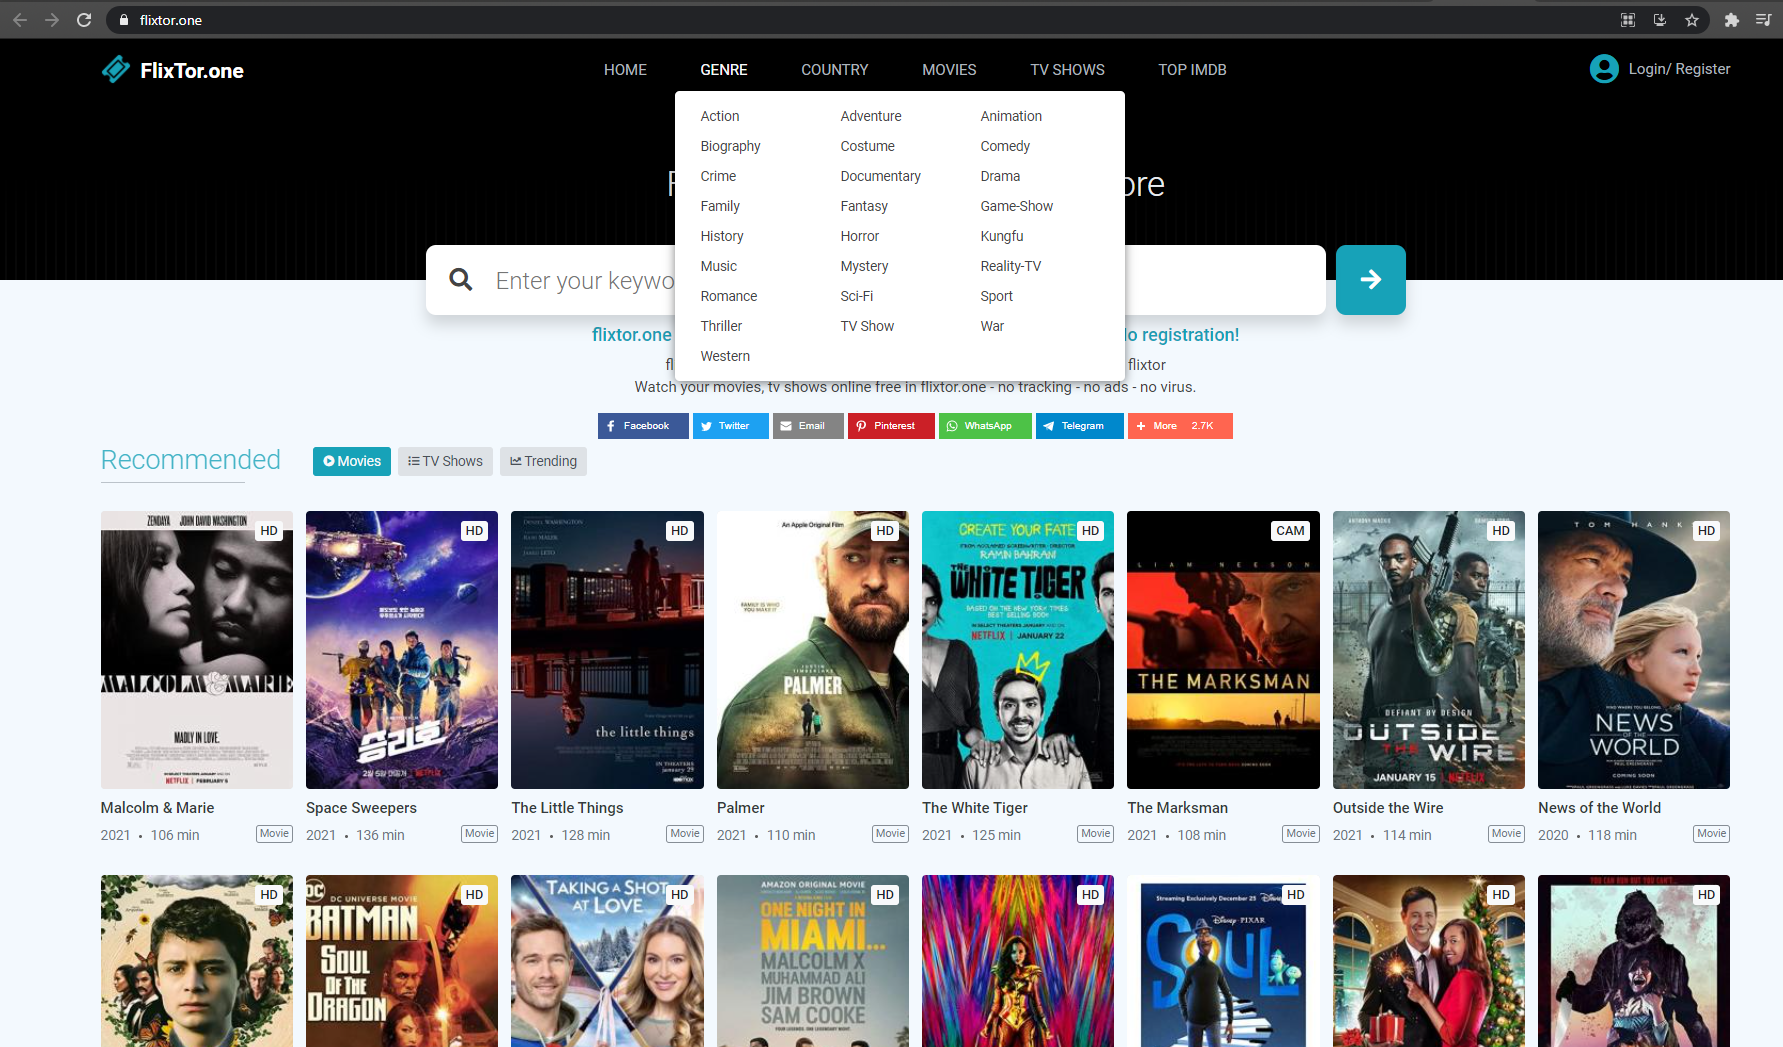Choose Animation from genre list
Viewport: 1783px width, 1047px height.
point(1011,116)
